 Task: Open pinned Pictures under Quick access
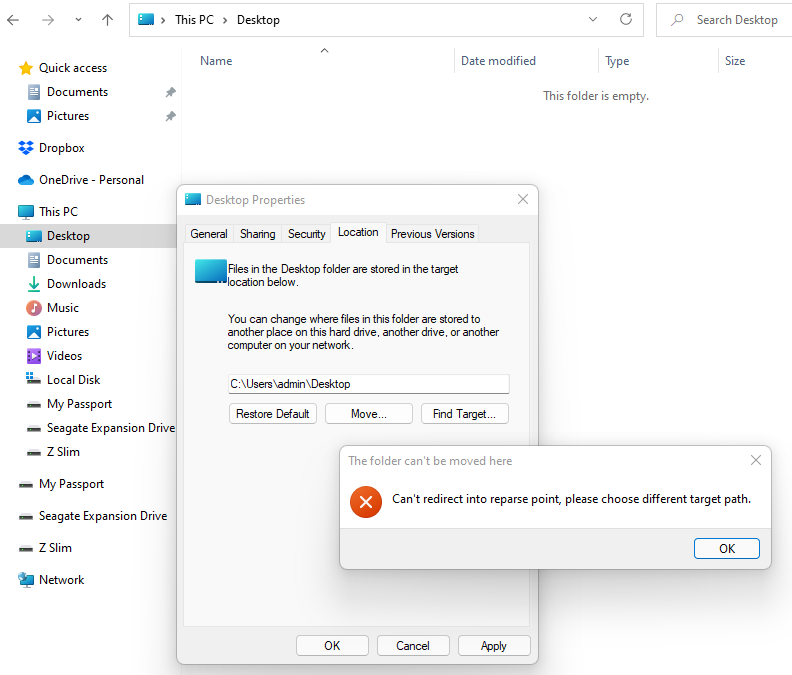pos(68,116)
